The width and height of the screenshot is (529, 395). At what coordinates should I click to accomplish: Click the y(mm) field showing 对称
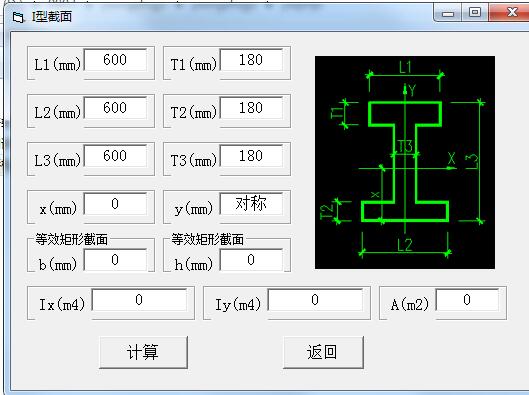pos(251,204)
